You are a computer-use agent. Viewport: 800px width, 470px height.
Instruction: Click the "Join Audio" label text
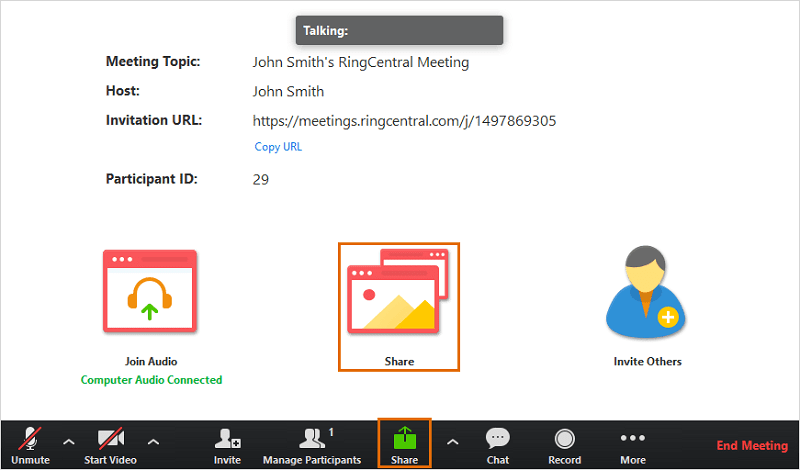pos(151,361)
